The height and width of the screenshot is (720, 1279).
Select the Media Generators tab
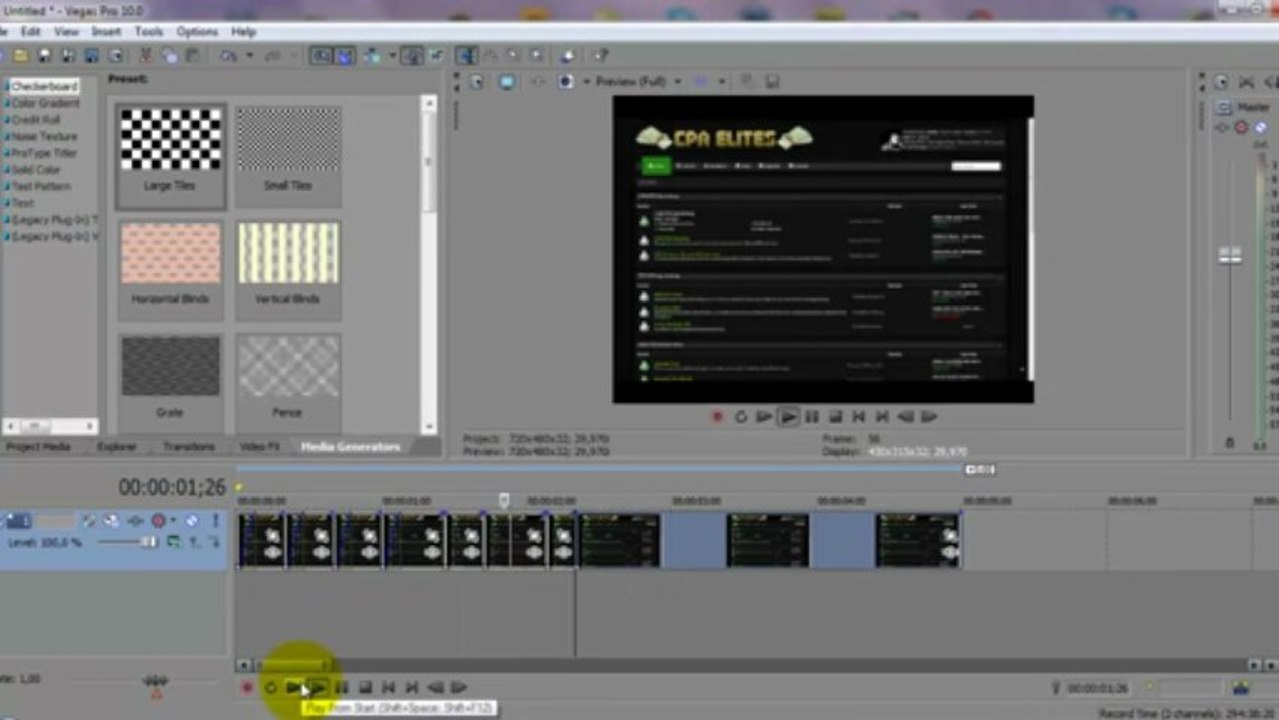coord(350,447)
